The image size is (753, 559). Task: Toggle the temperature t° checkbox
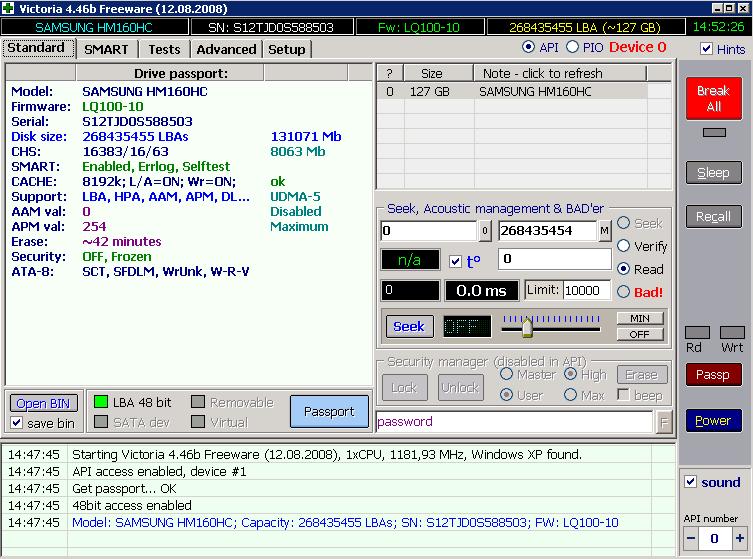(x=455, y=262)
